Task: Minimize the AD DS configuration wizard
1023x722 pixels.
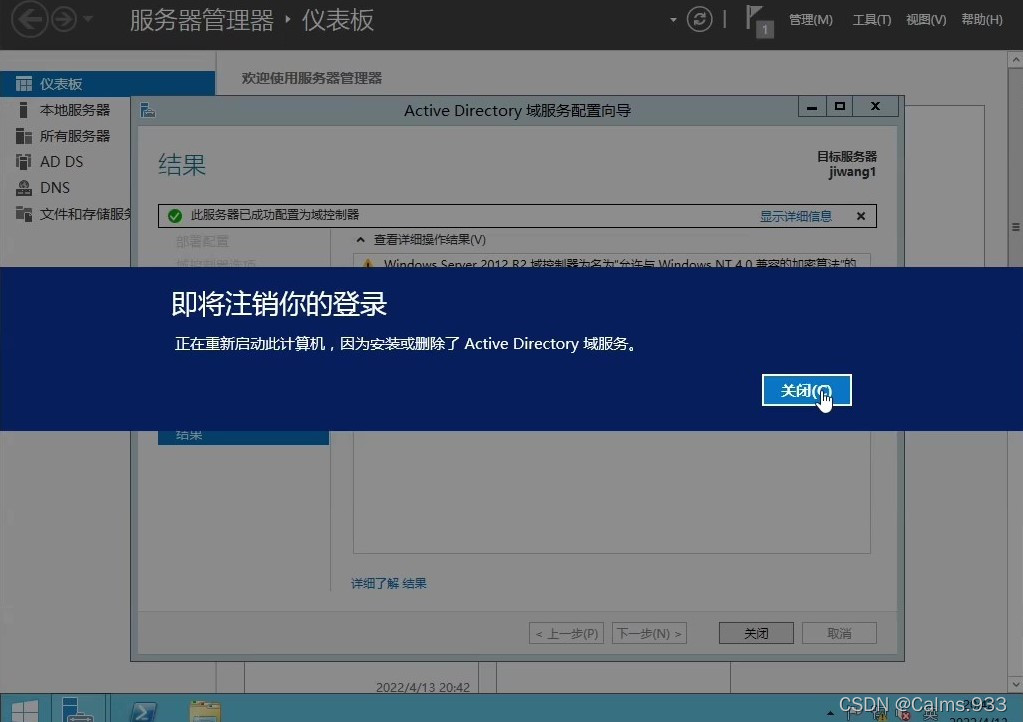Action: (x=812, y=106)
